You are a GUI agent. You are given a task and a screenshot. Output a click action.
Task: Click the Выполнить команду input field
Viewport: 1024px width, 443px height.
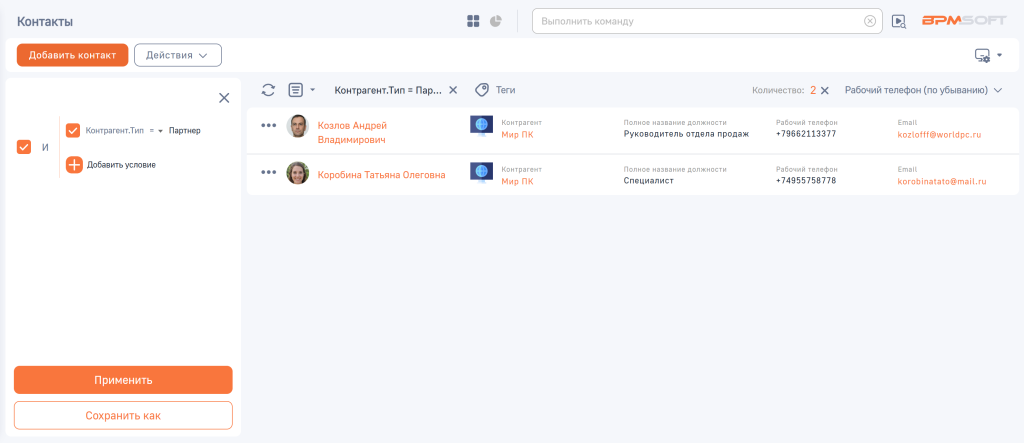(x=698, y=21)
